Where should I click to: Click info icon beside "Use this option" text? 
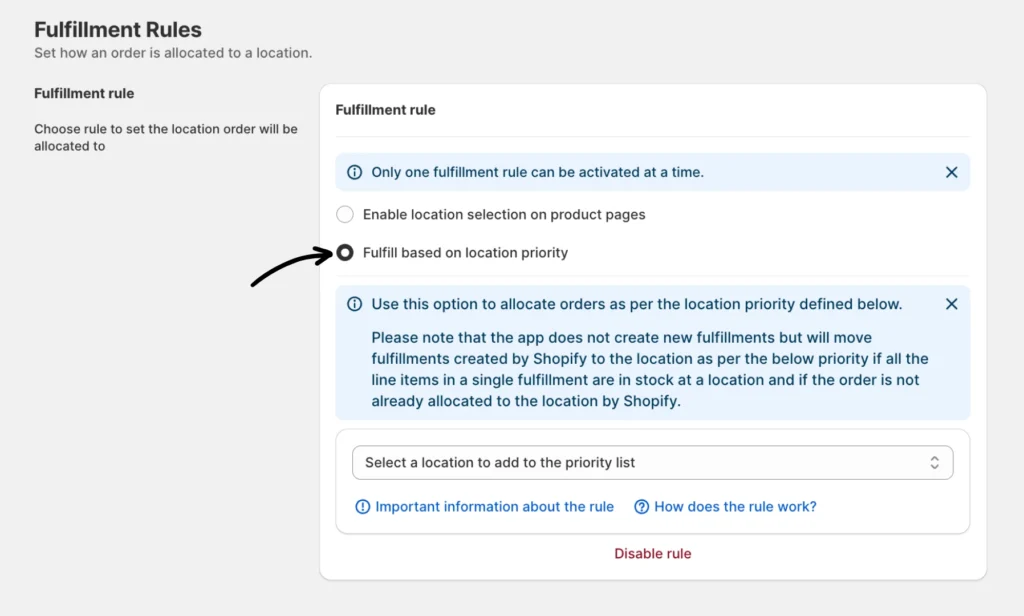click(354, 304)
